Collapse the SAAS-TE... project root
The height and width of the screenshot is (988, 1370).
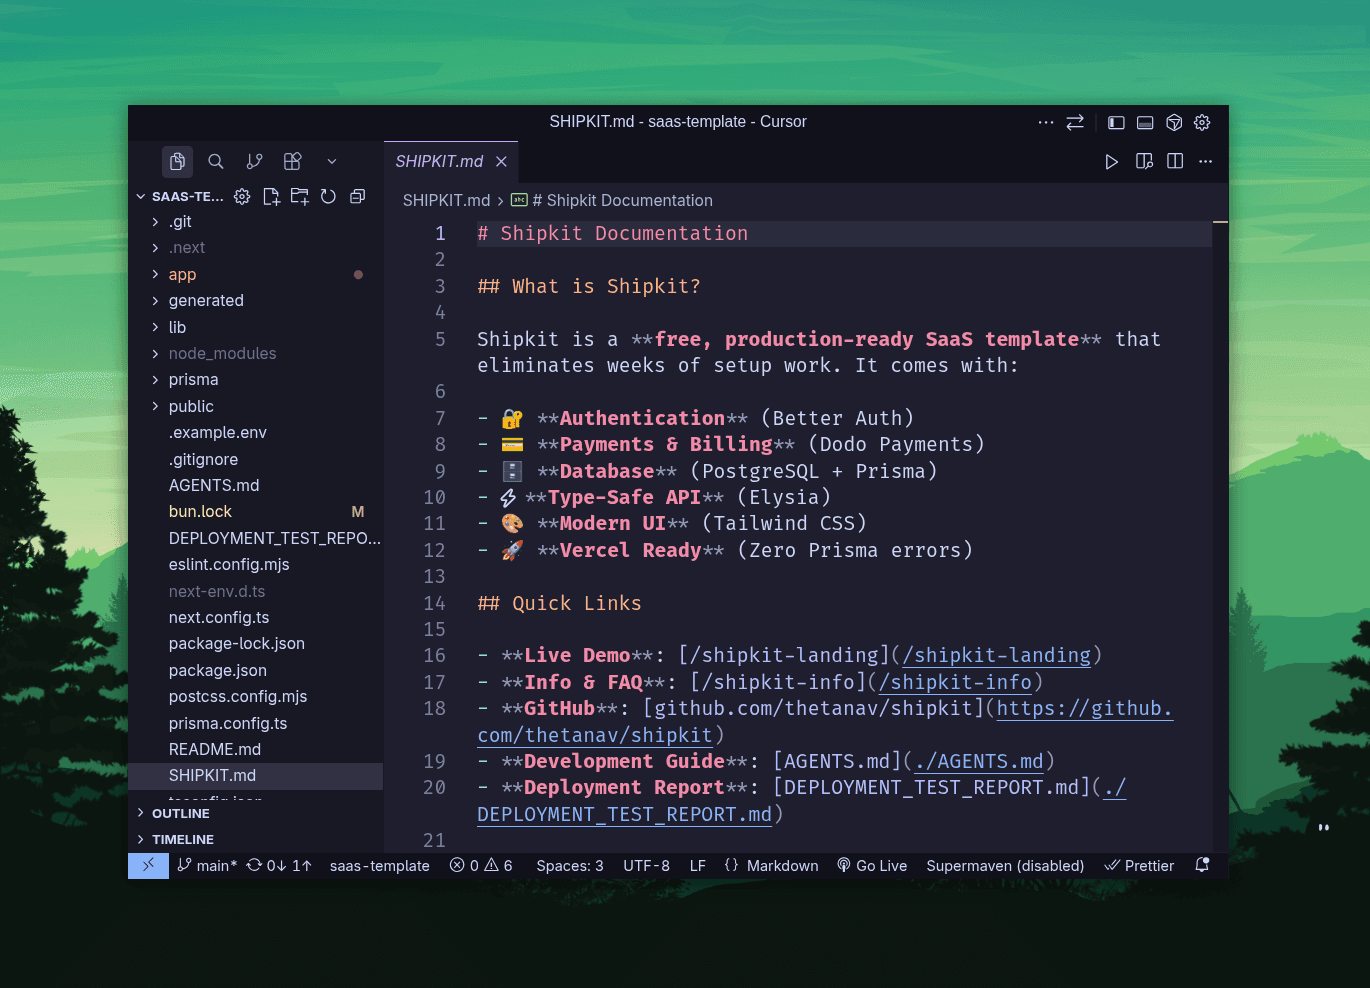tap(141, 196)
